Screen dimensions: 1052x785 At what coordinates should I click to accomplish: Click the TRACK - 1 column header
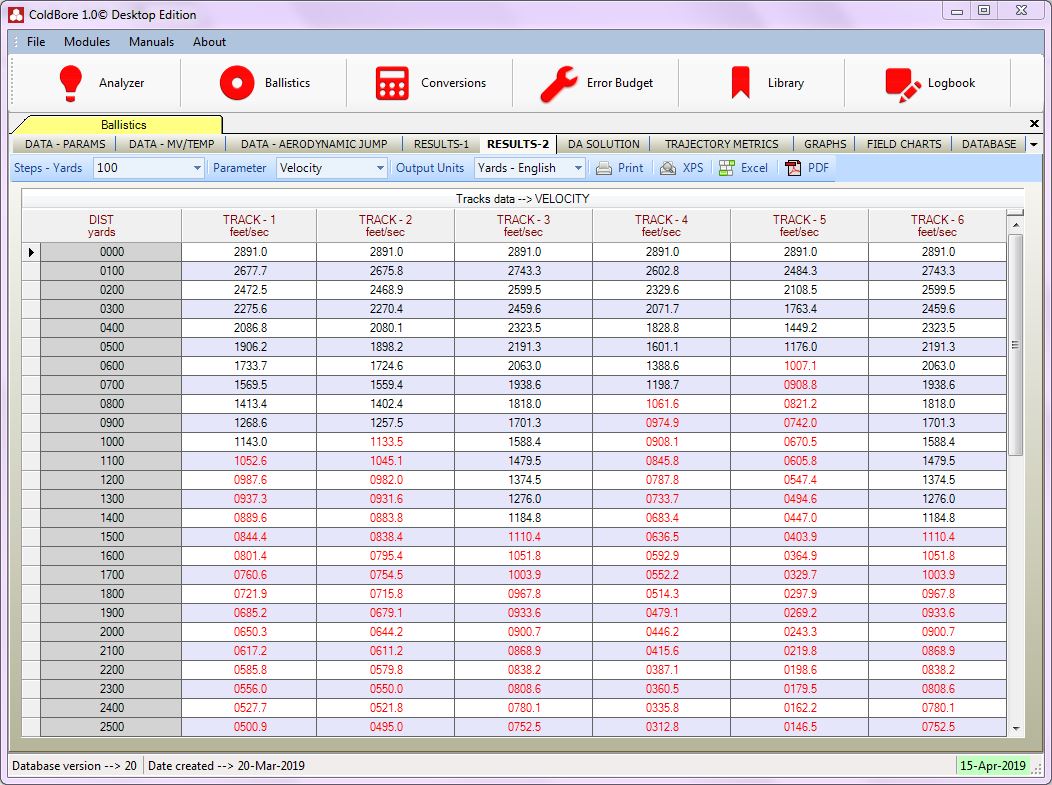tap(249, 226)
